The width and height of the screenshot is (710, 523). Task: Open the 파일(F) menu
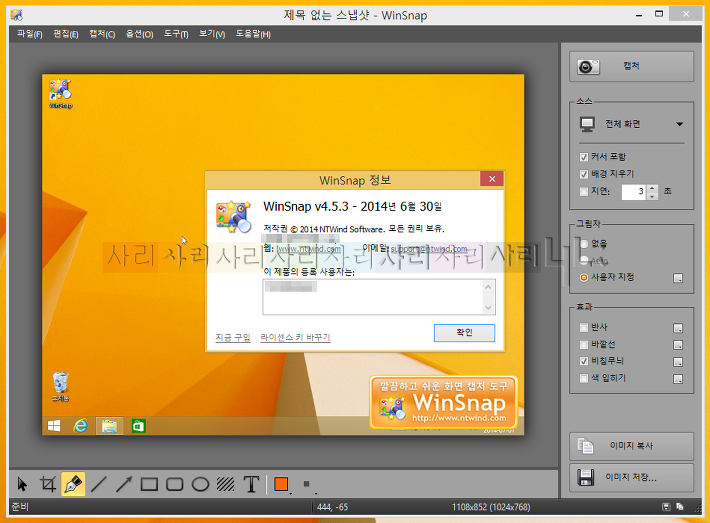click(x=30, y=34)
